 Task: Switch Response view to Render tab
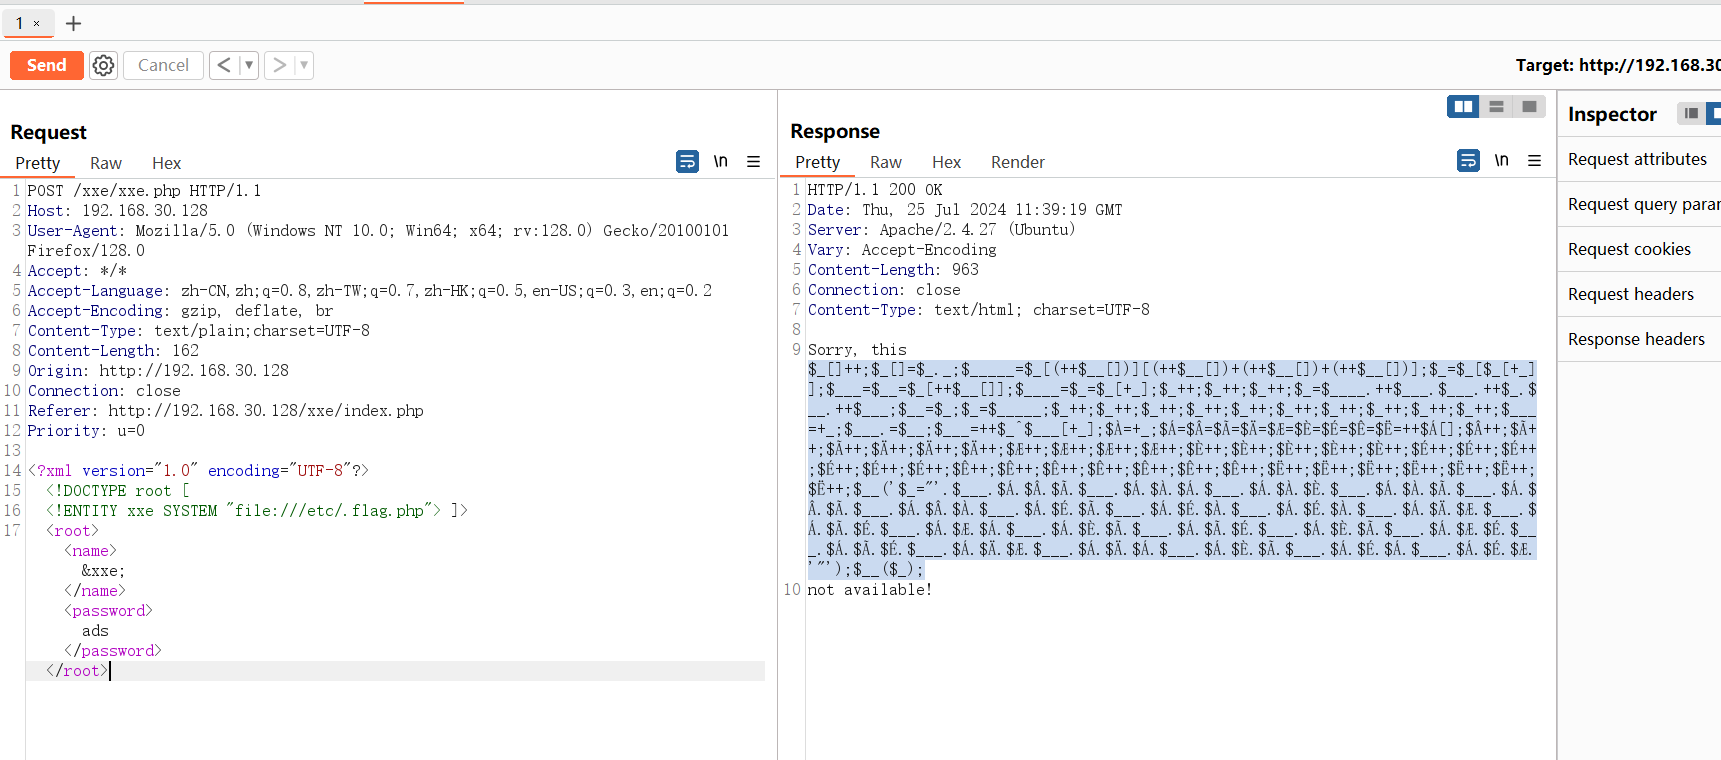[1018, 162]
